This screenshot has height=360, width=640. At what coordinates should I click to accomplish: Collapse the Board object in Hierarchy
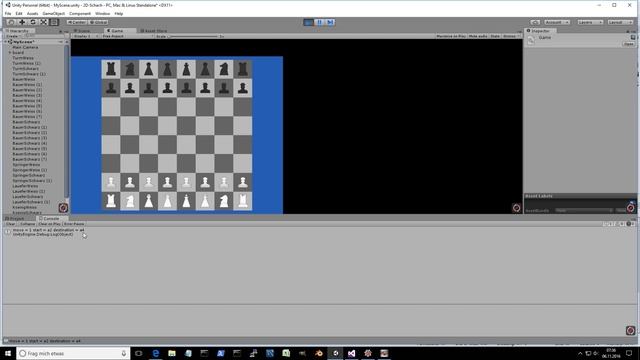click(x=10, y=52)
